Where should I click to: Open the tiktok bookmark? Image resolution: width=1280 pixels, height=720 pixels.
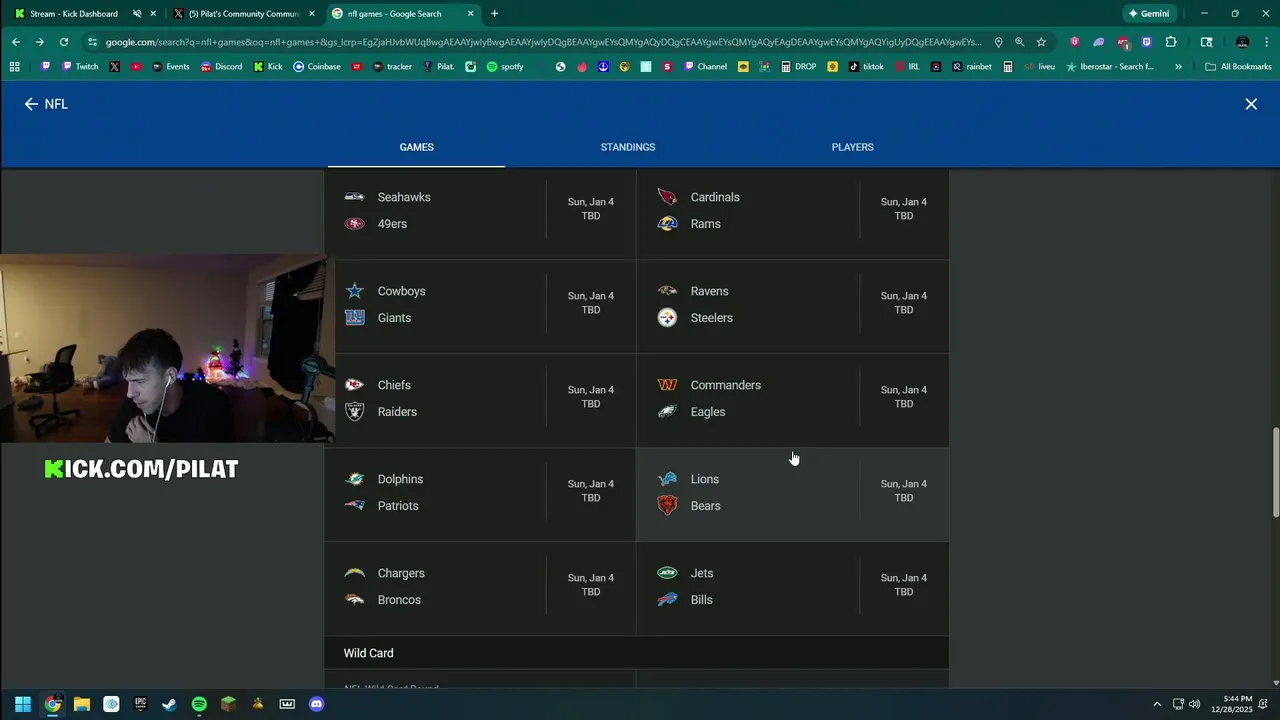(866, 67)
